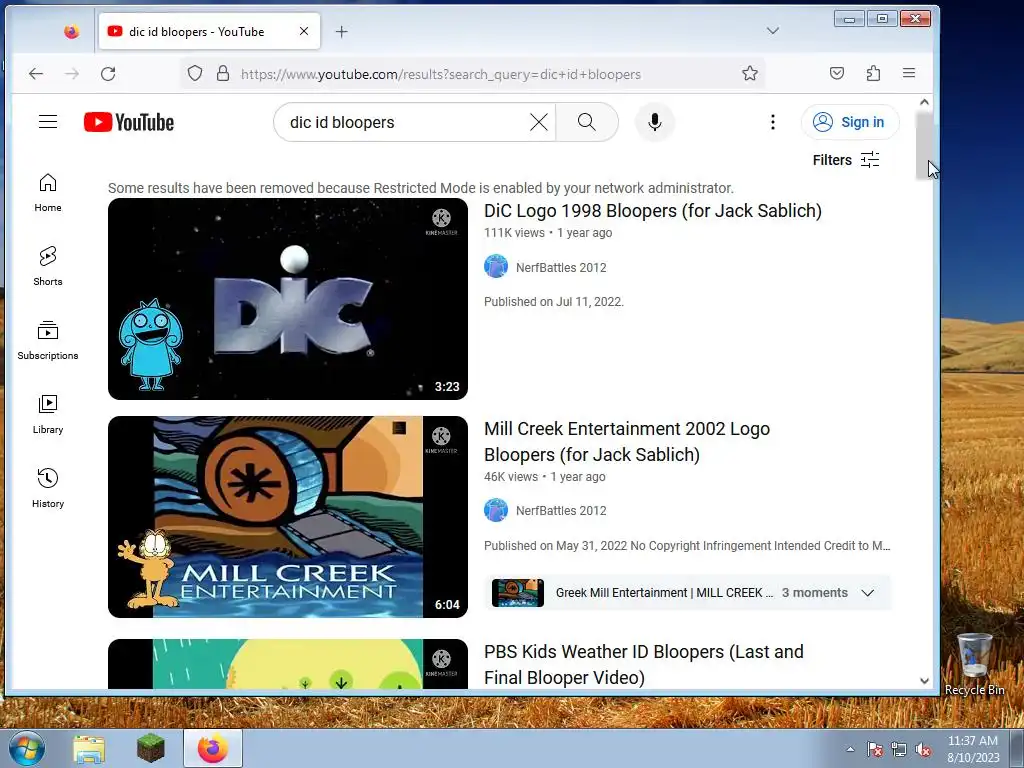Click the scrollbar down arrow

924,680
